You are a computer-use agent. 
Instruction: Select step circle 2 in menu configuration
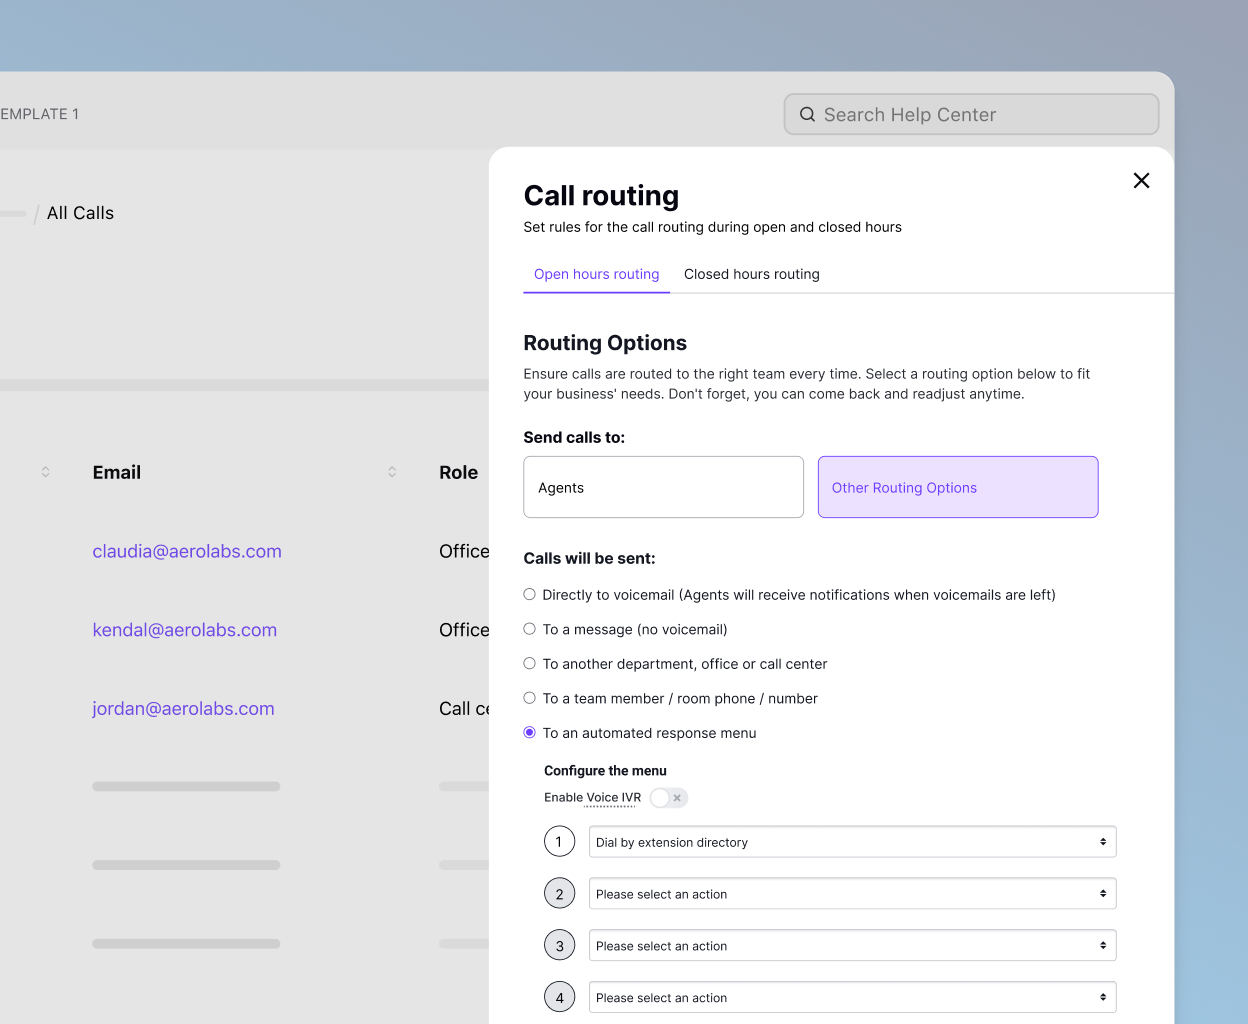click(x=559, y=893)
